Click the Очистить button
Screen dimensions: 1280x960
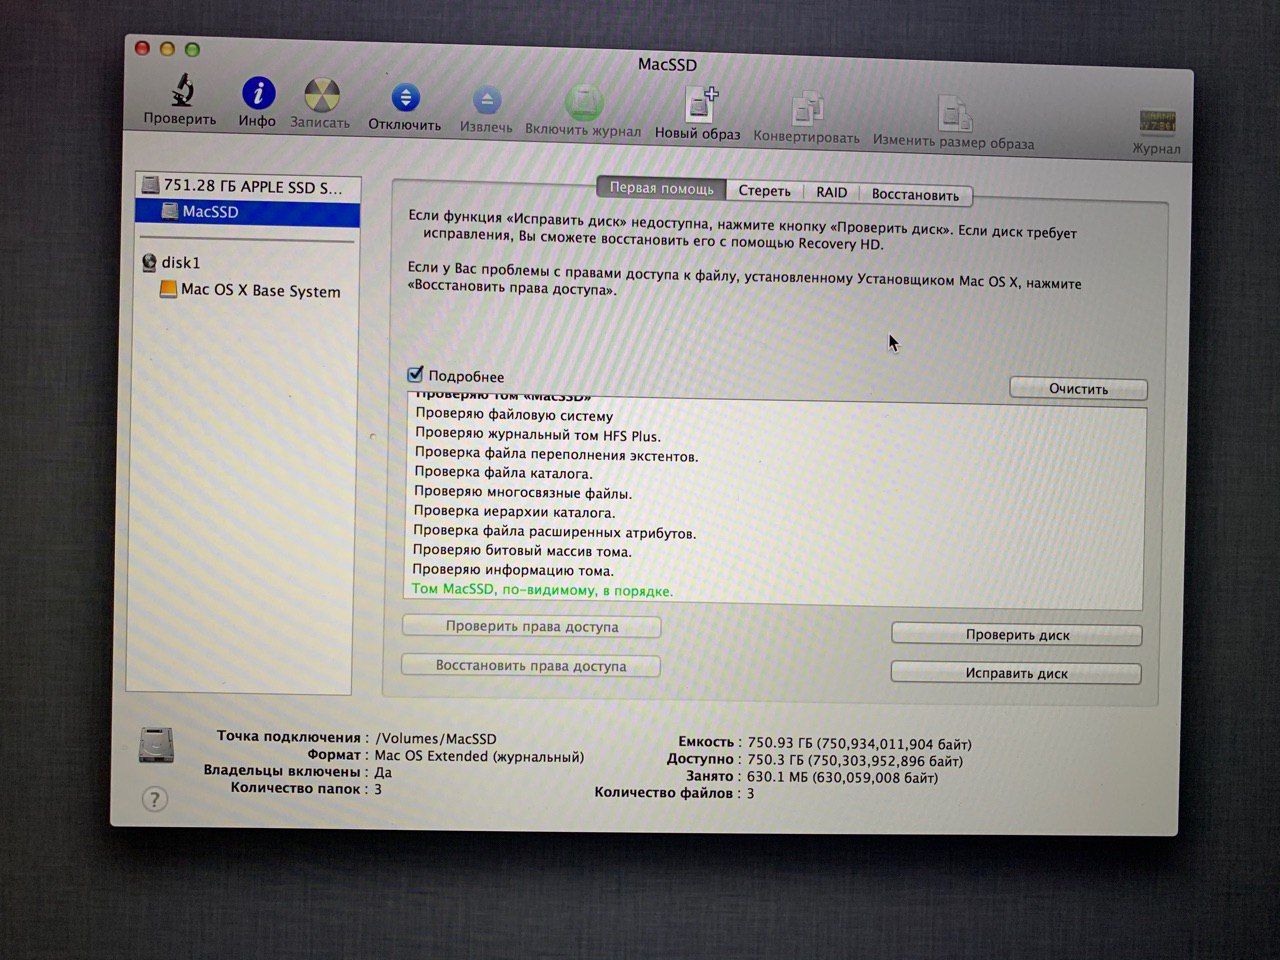point(1078,388)
